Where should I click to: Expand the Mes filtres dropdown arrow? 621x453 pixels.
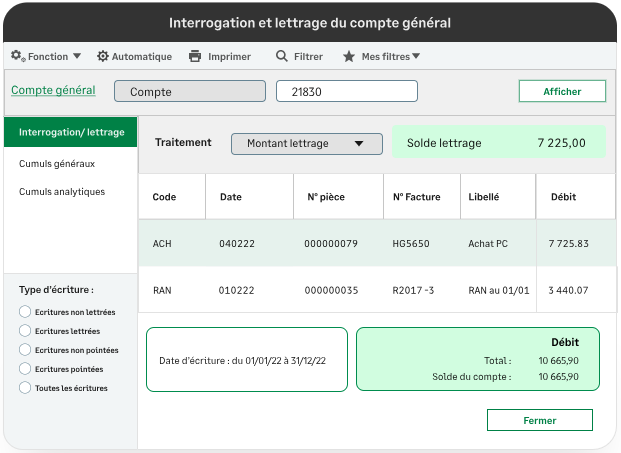point(416,57)
